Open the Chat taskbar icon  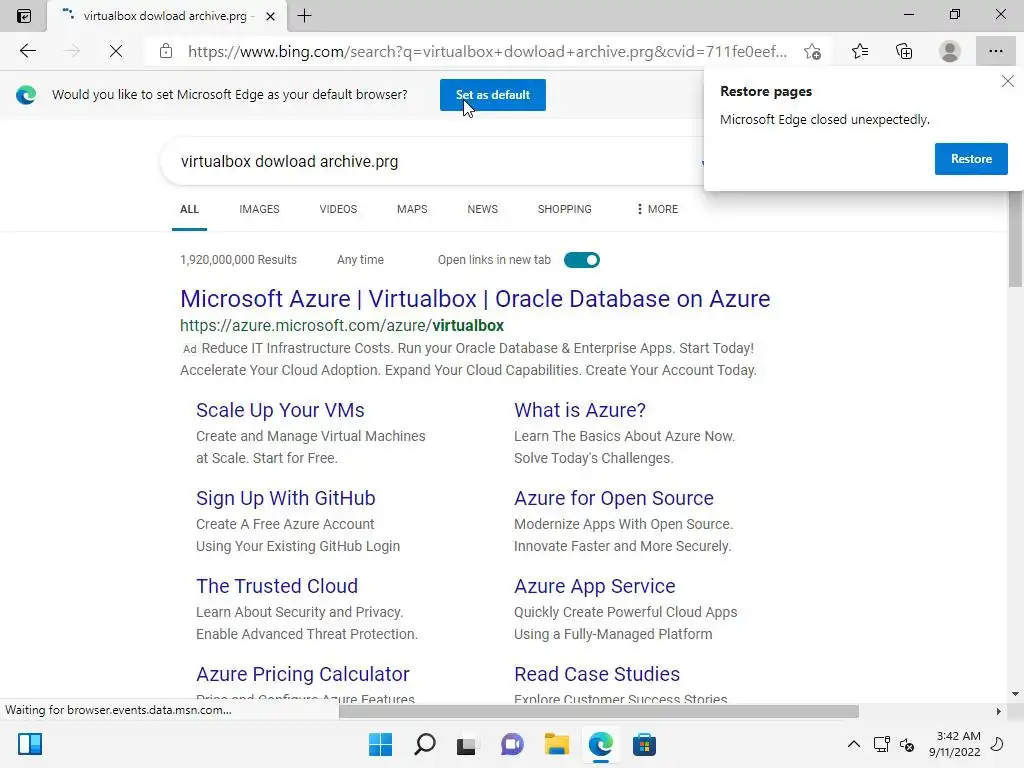coord(512,744)
